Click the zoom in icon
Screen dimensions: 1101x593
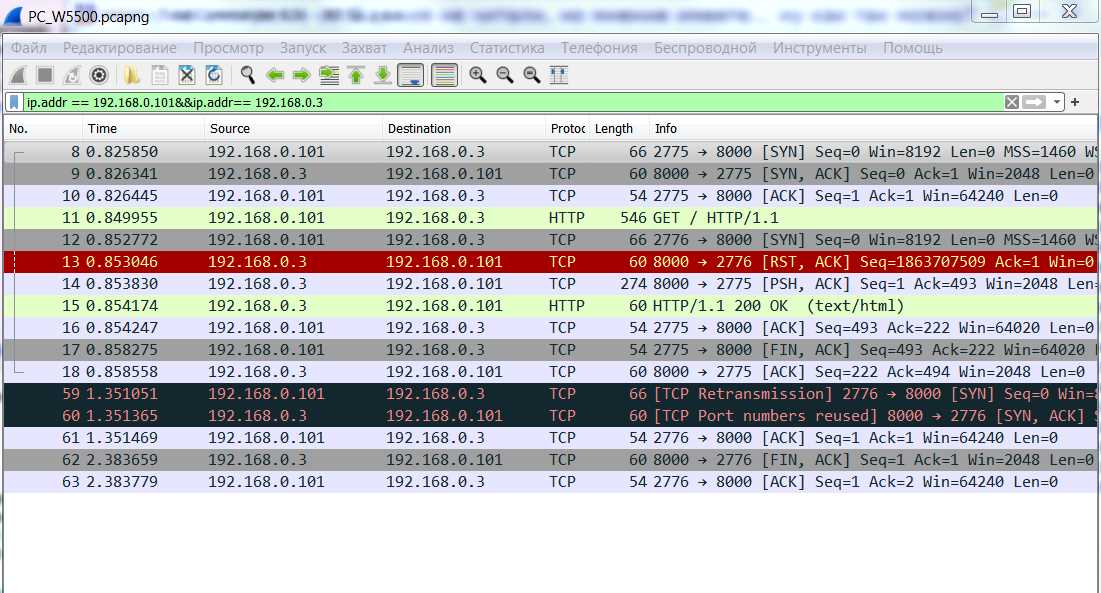click(x=478, y=75)
